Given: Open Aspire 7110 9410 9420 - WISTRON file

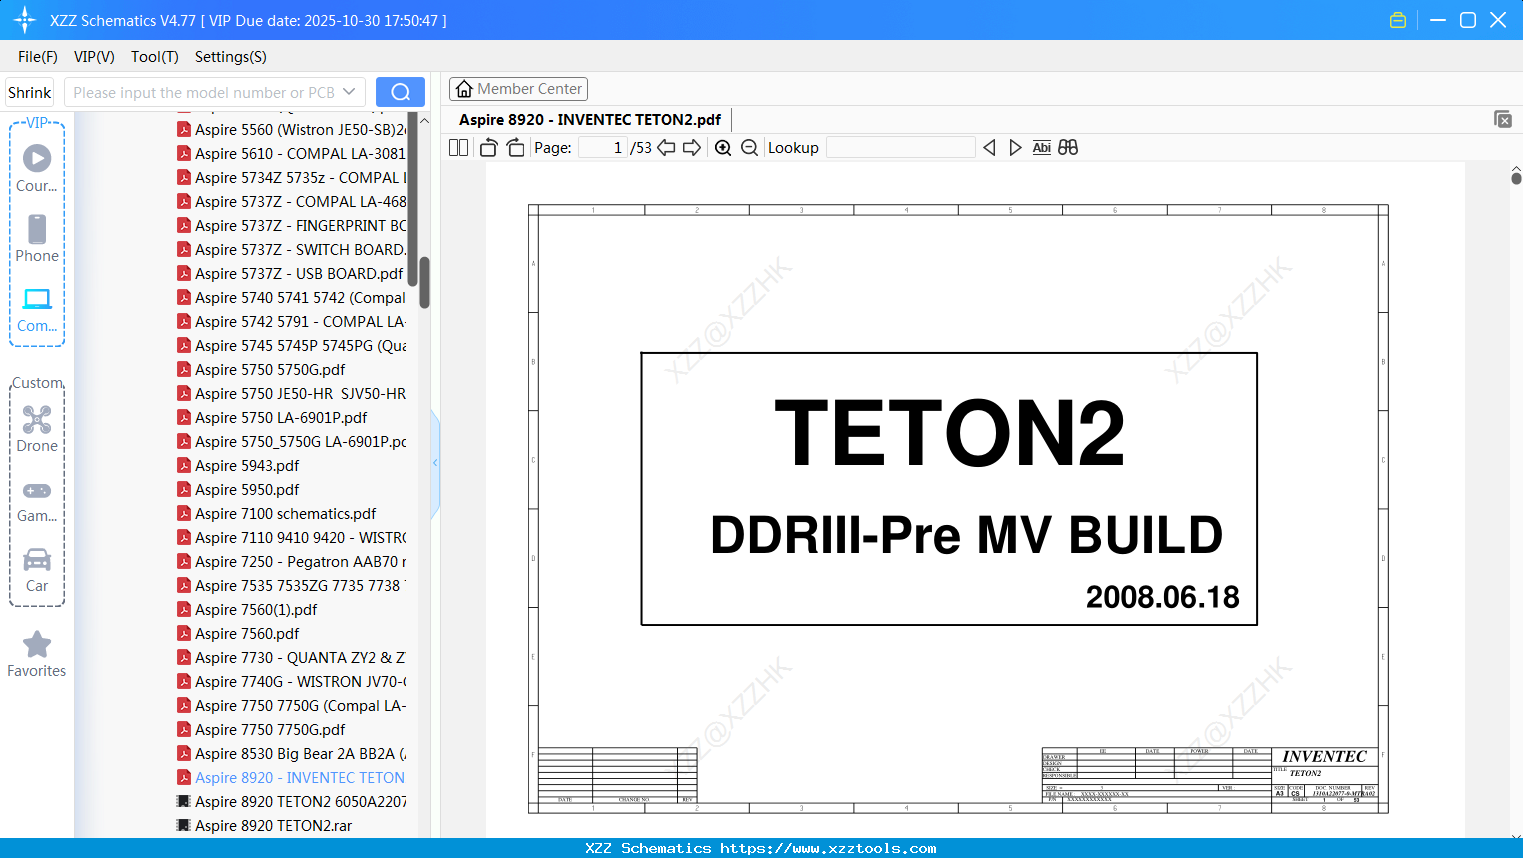Looking at the screenshot, I should (291, 538).
